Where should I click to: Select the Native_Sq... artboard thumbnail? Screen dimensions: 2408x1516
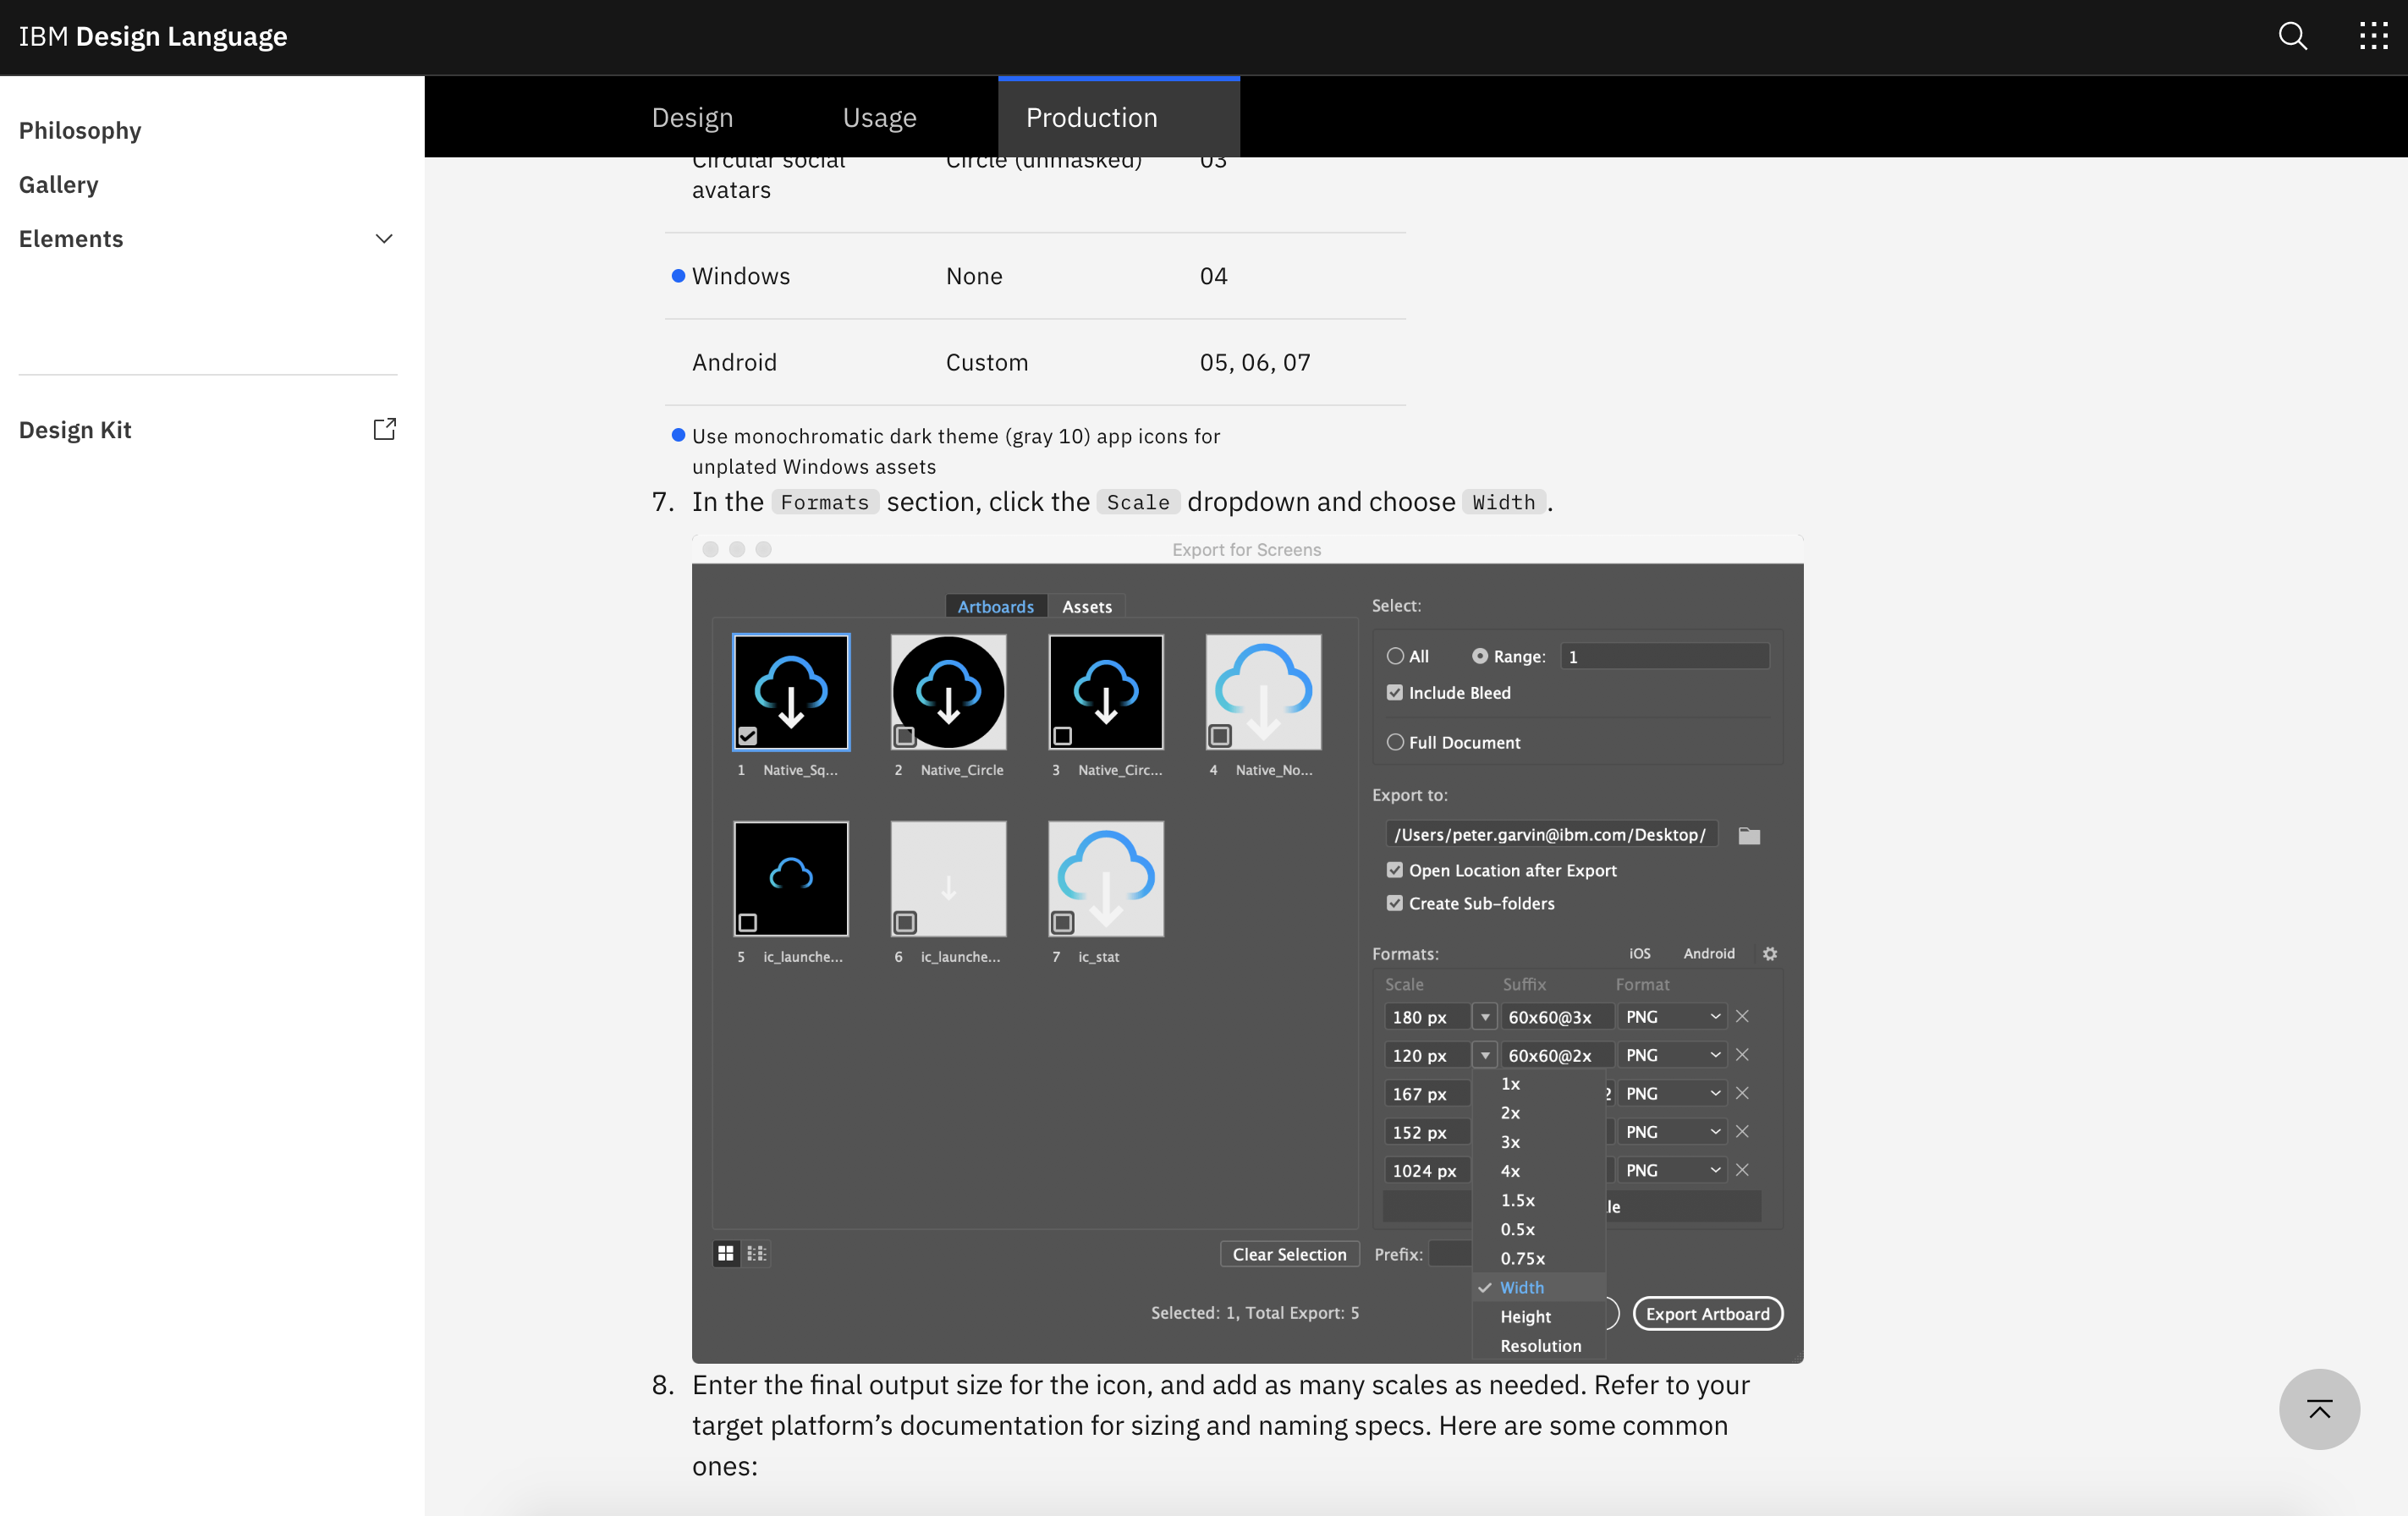pyautogui.click(x=791, y=692)
